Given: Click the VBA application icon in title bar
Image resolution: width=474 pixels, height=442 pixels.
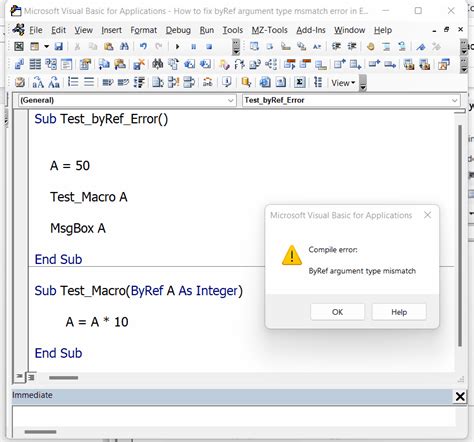Looking at the screenshot, I should (16, 11).
